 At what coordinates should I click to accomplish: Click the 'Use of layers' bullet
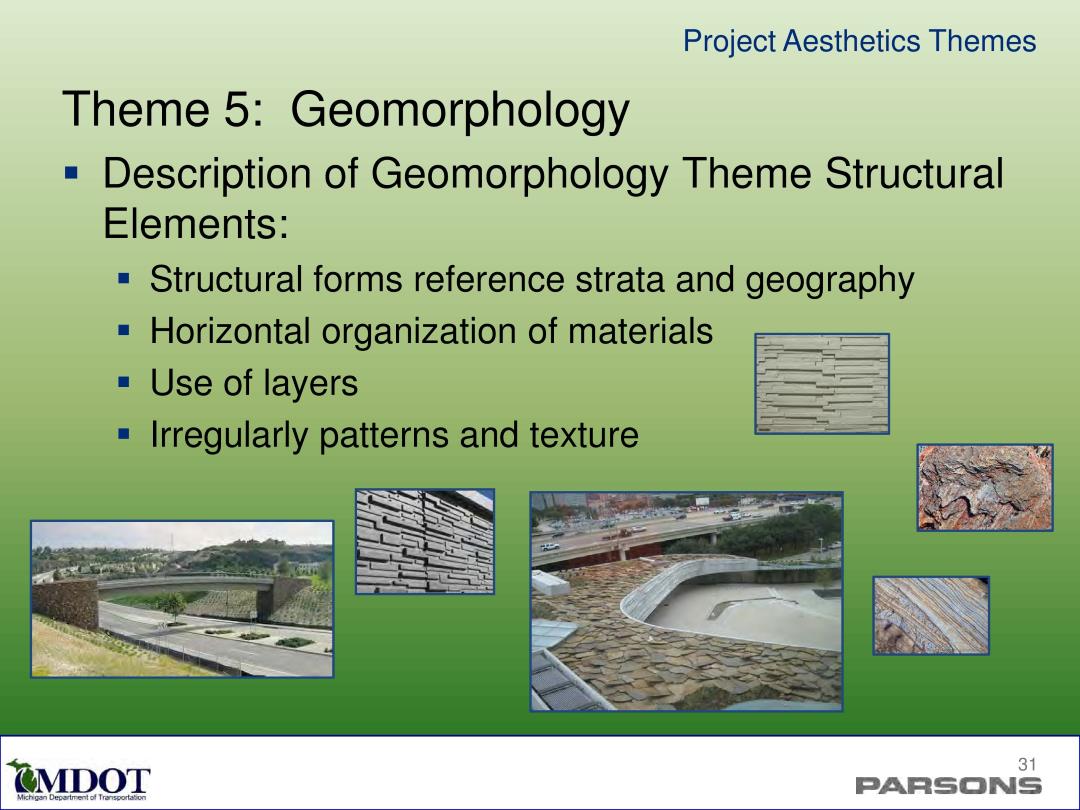pyautogui.click(x=254, y=384)
